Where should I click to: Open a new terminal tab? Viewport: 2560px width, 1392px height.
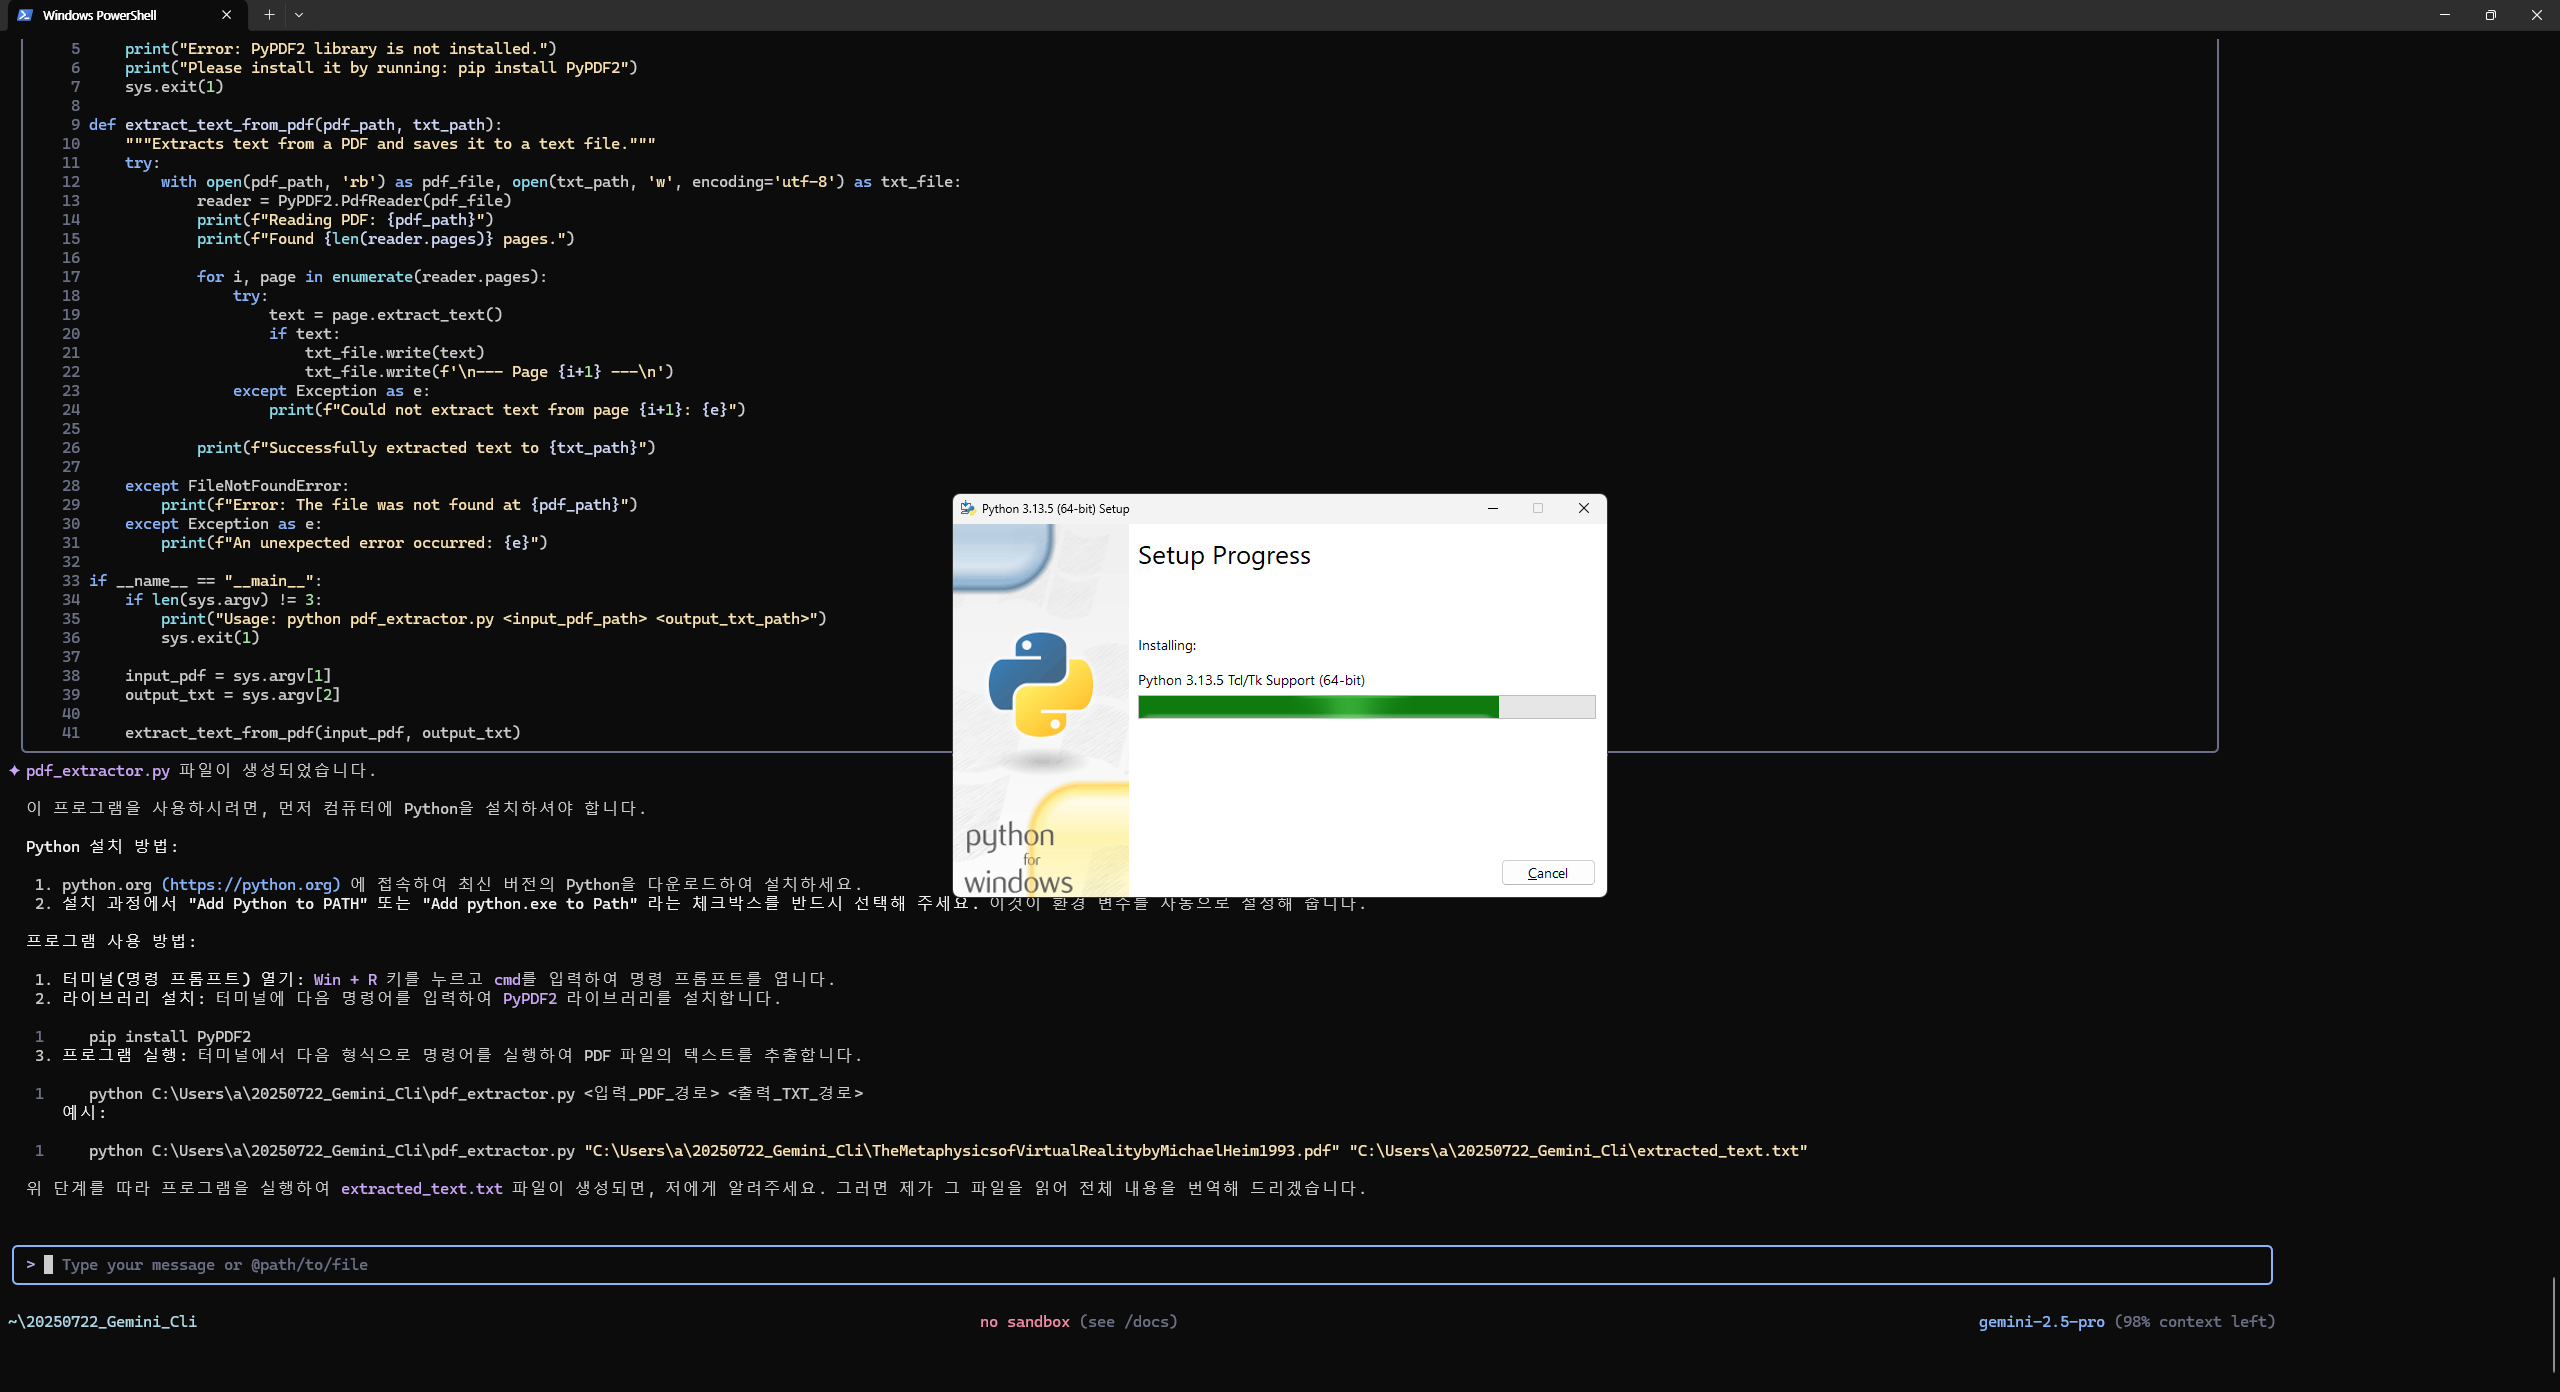(269, 15)
